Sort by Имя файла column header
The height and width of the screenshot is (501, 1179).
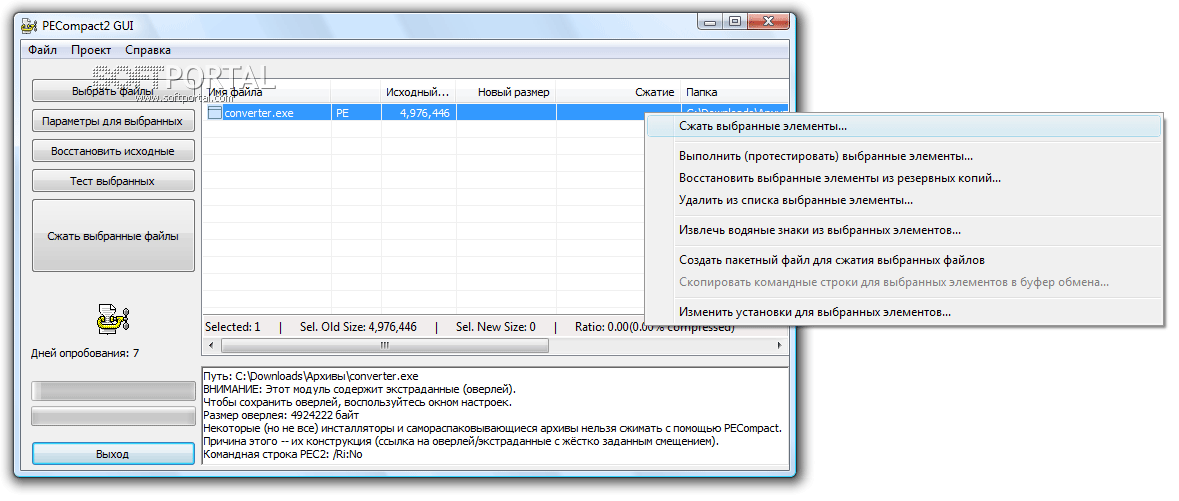[268, 93]
